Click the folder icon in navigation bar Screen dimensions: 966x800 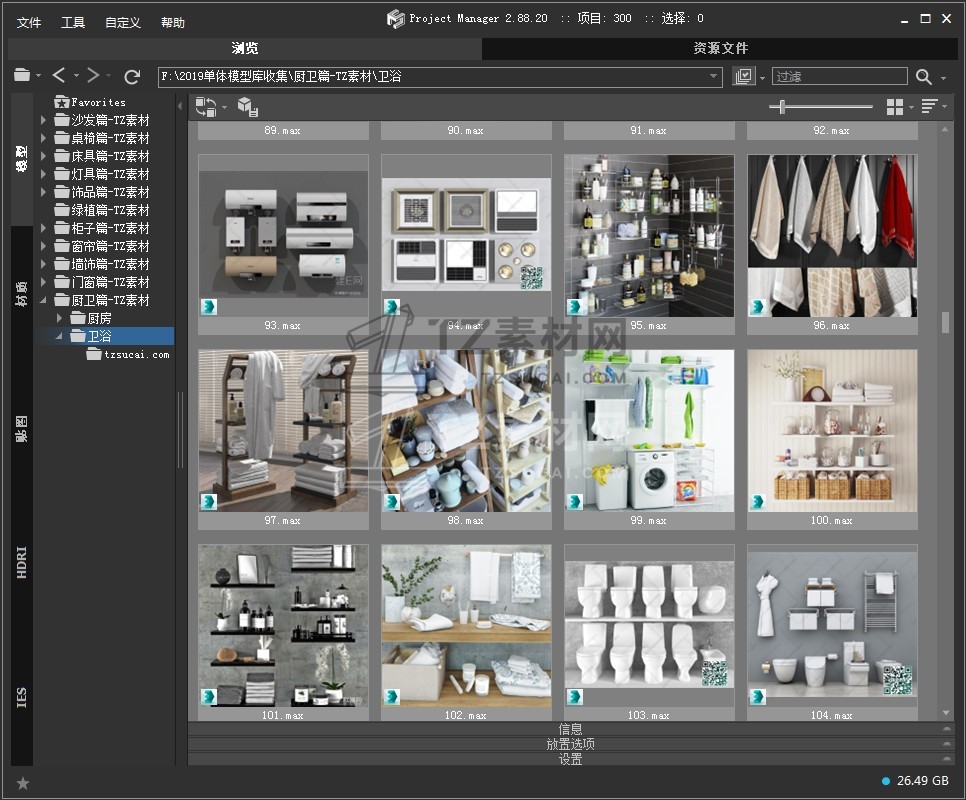tap(21, 76)
